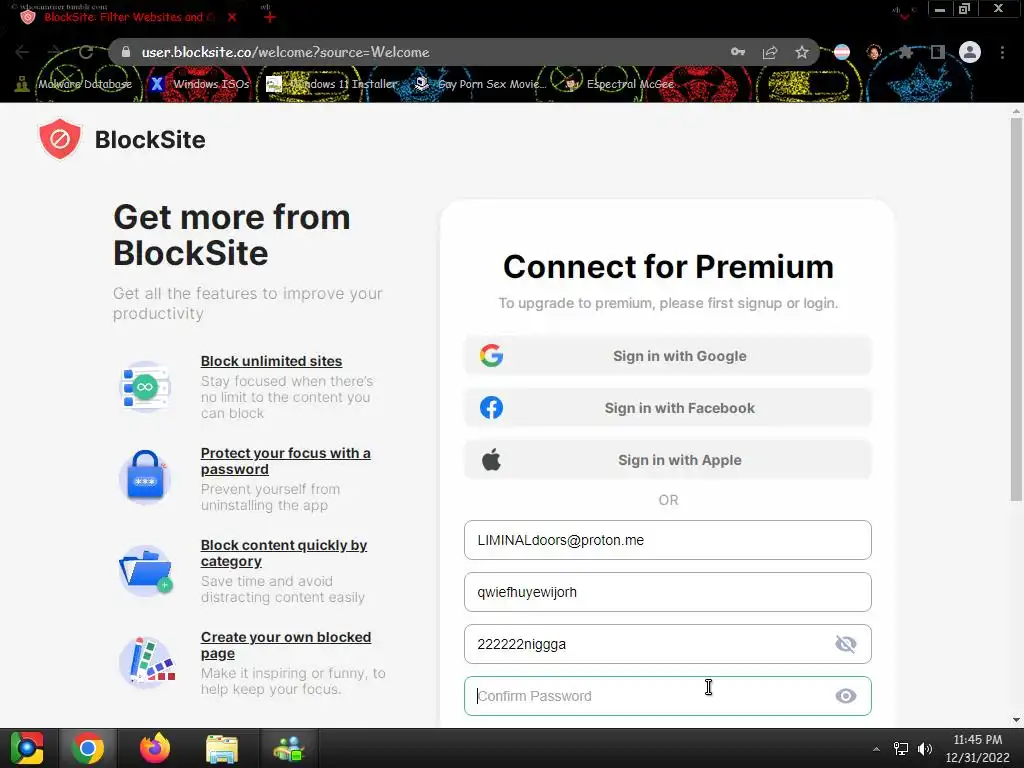Image resolution: width=1024 pixels, height=768 pixels.
Task: Open the messenger people taskbar icon
Action: click(289, 748)
